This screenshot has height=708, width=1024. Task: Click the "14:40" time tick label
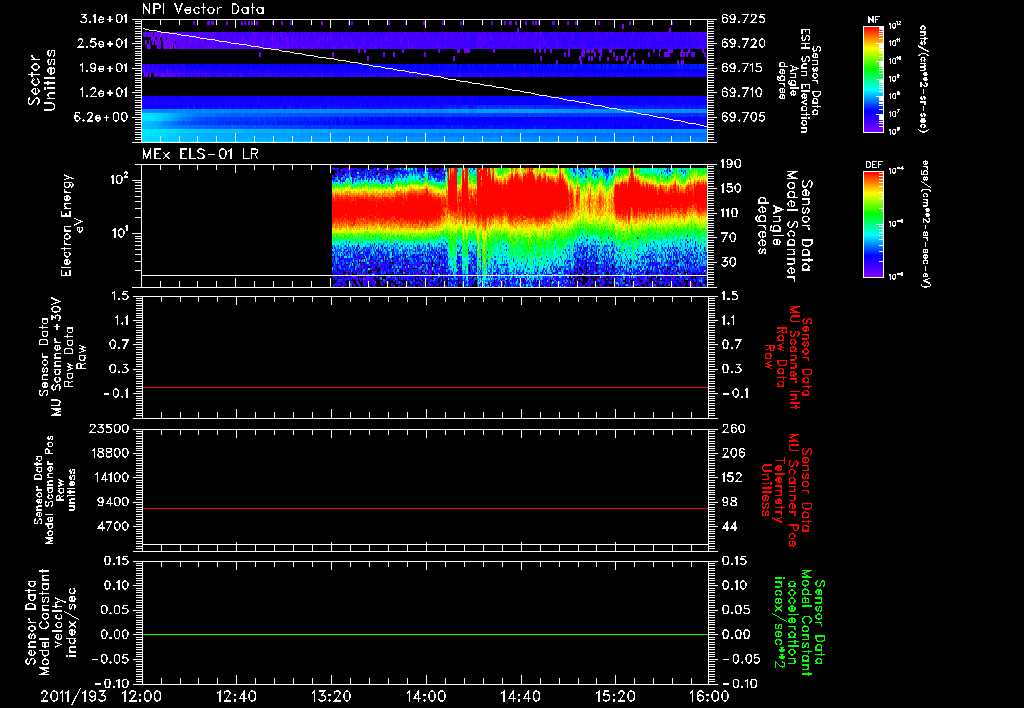[x=520, y=696]
